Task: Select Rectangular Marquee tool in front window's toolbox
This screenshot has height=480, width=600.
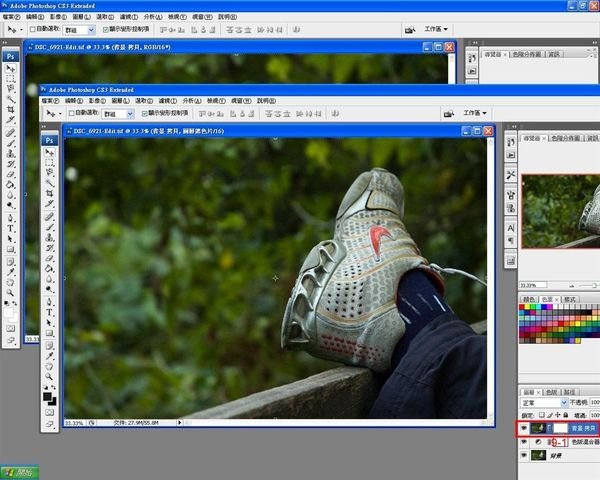Action: click(50, 163)
